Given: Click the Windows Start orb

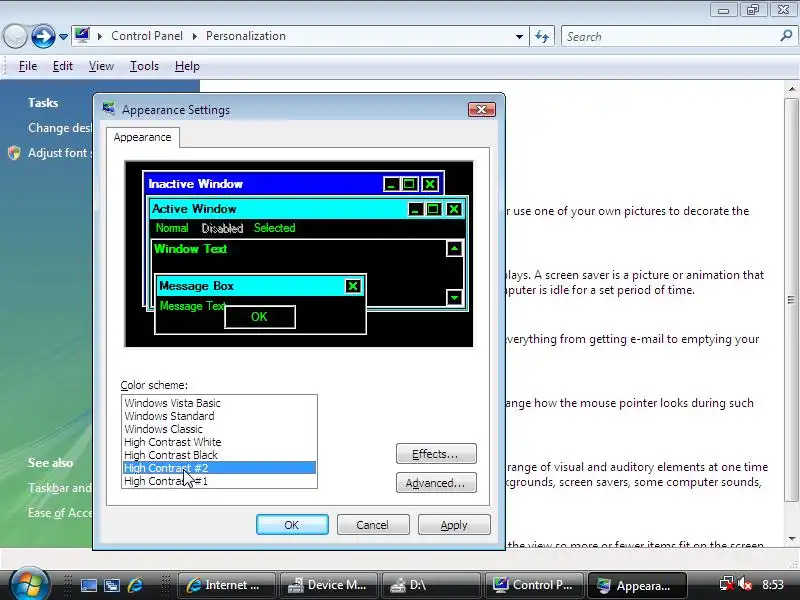Looking at the screenshot, I should (x=29, y=584).
